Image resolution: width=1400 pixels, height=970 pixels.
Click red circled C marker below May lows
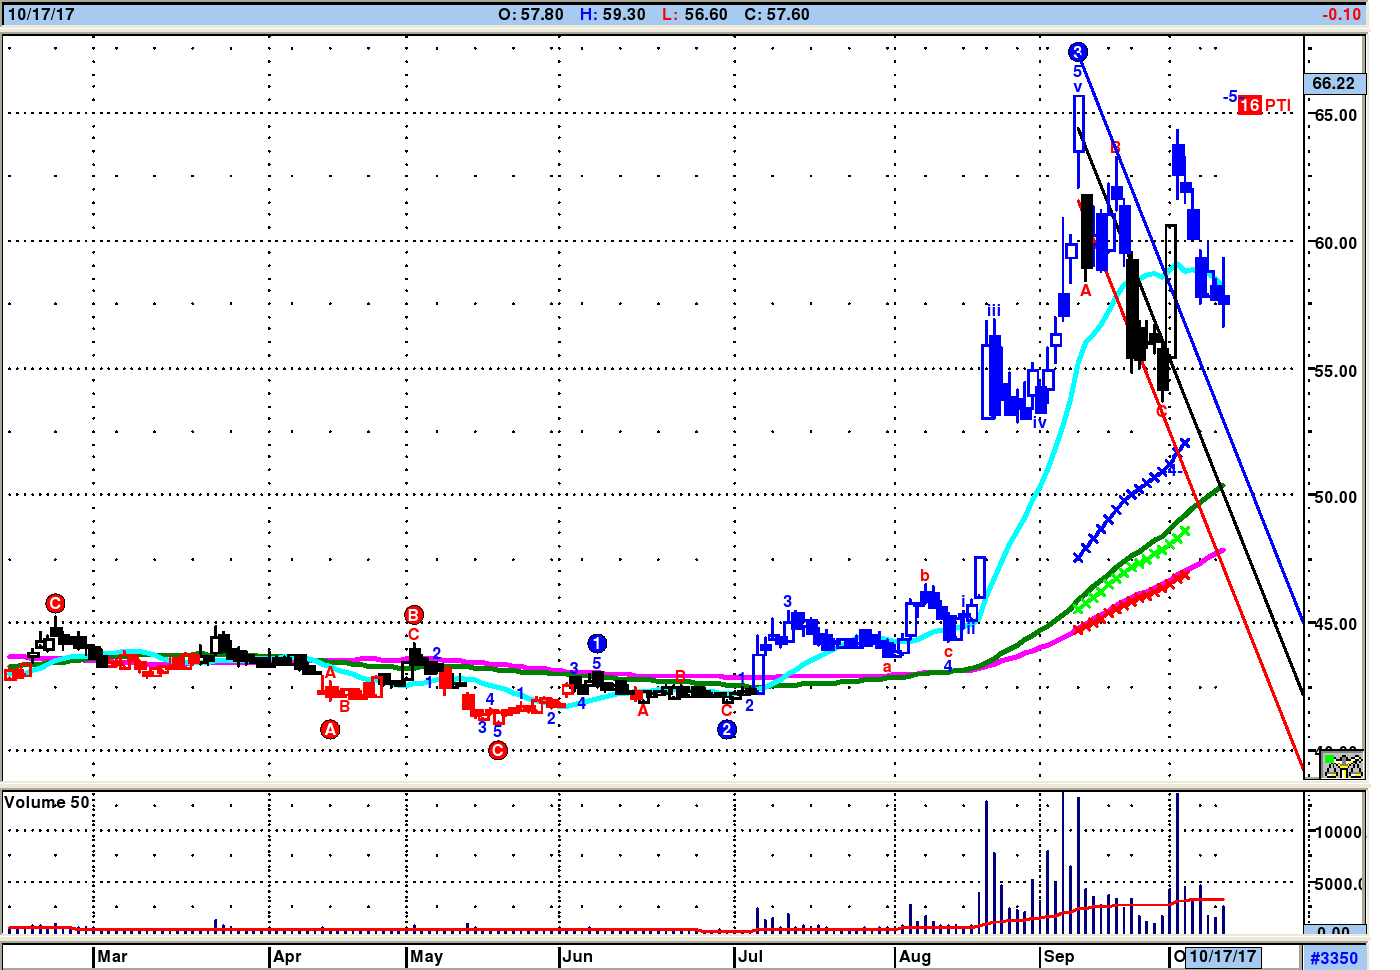(498, 750)
